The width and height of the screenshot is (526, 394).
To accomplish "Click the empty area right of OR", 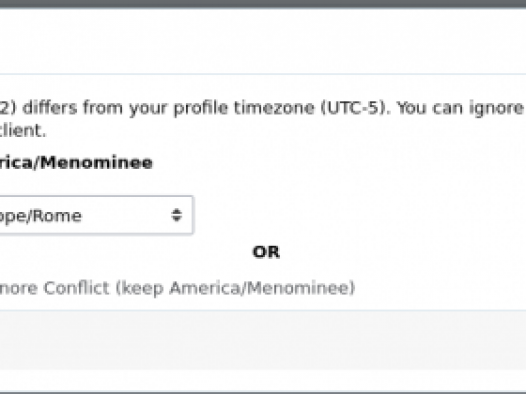I will click(403, 252).
